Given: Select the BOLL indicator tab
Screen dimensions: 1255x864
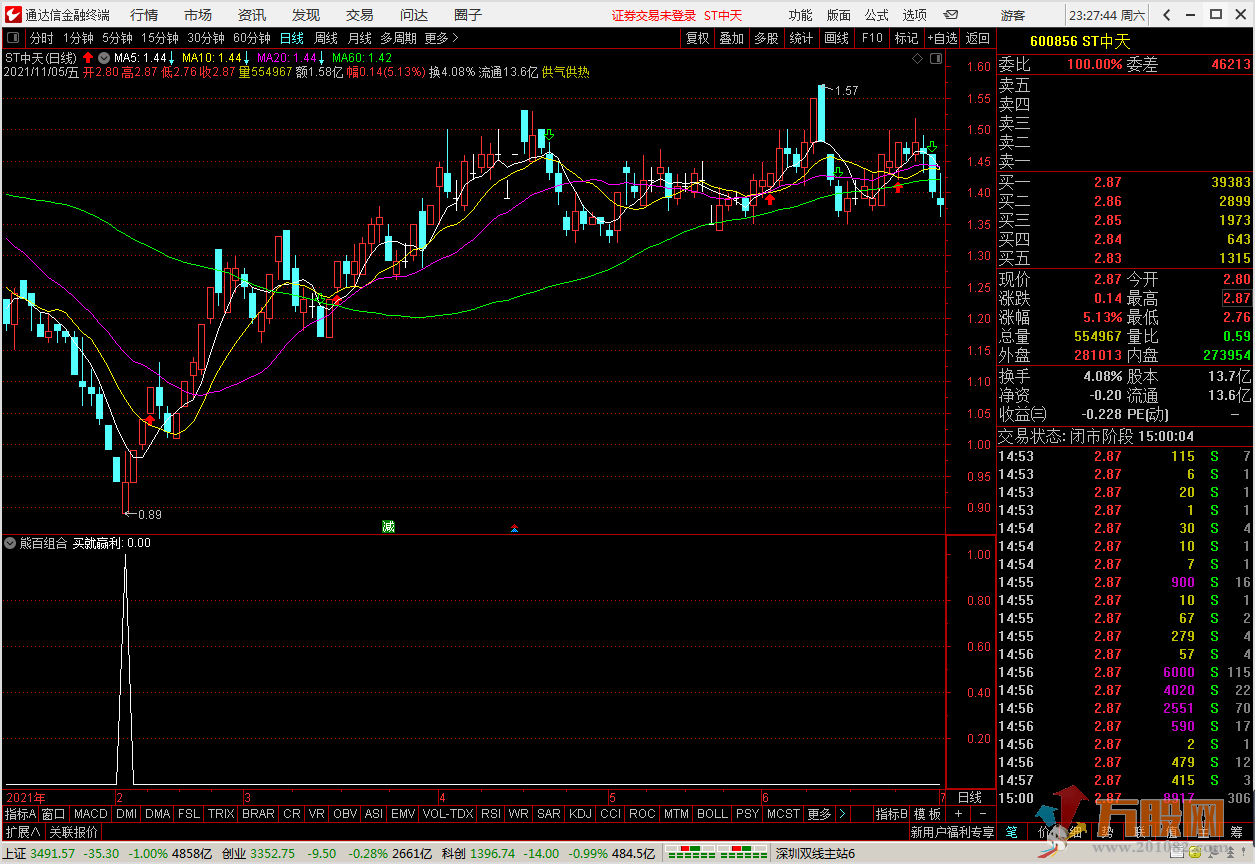Looking at the screenshot, I should coord(712,814).
